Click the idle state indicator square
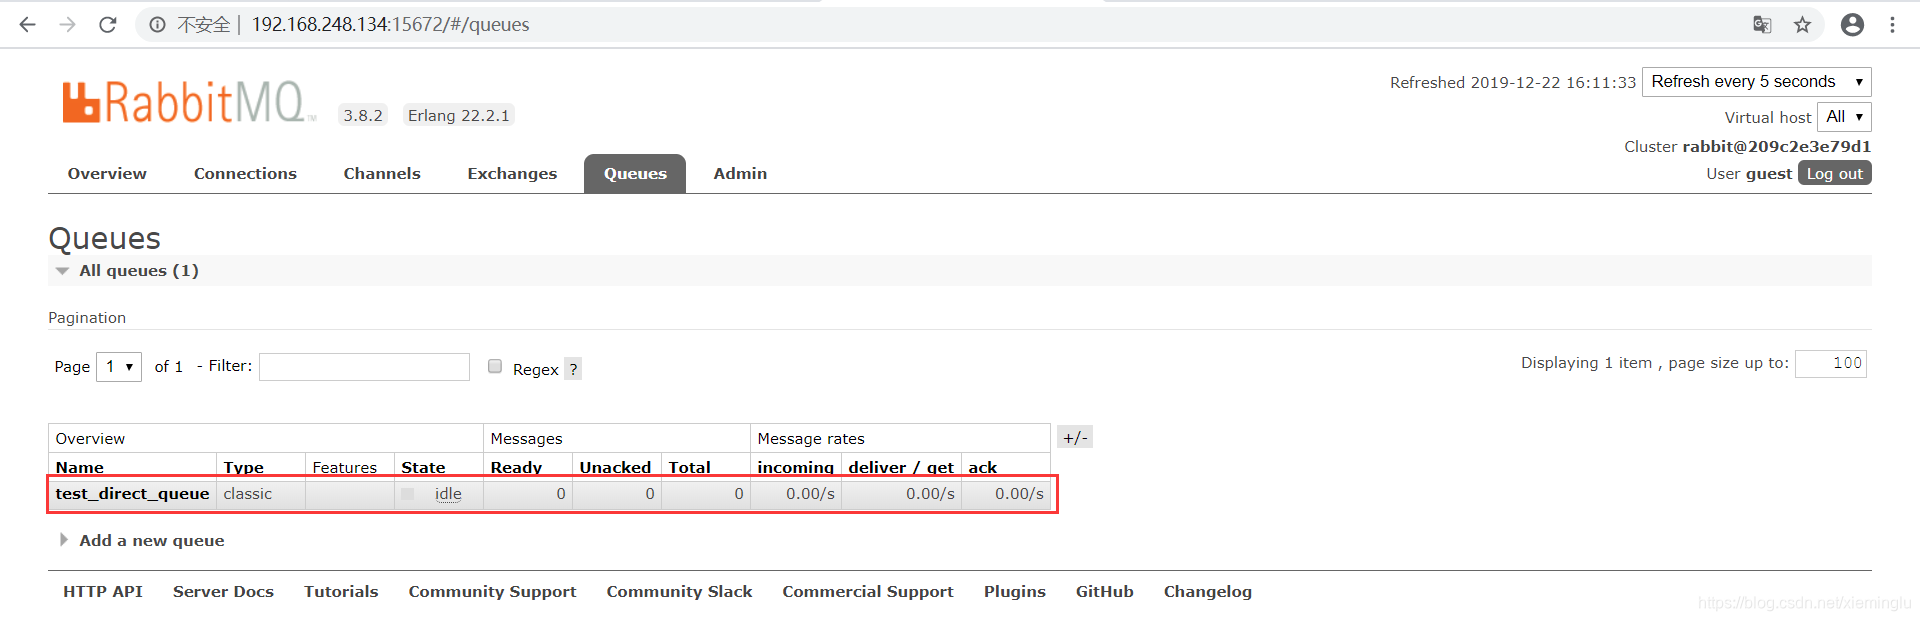Screen dimensions: 1920x621 [x=407, y=494]
